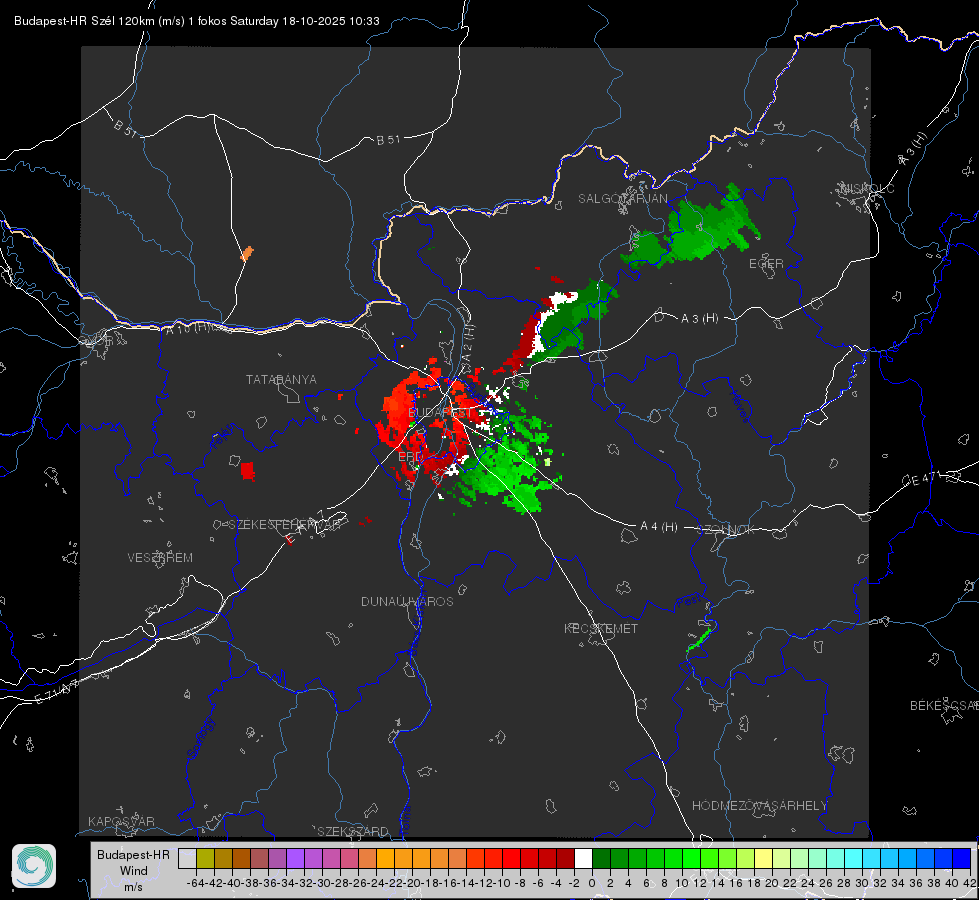Click the BUDAPEST label on the radar
Viewport: 979px width, 900px height.
pyautogui.click(x=440, y=413)
